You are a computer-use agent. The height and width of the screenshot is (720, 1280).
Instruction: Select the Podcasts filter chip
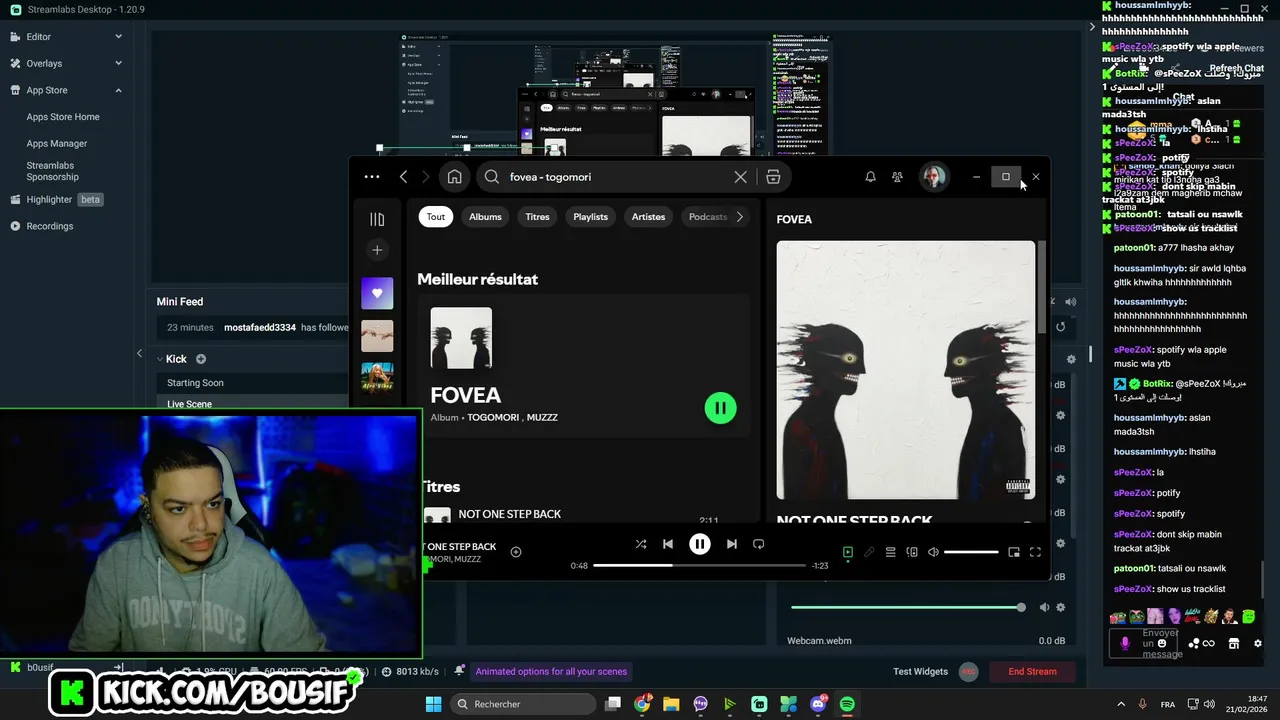pos(707,217)
